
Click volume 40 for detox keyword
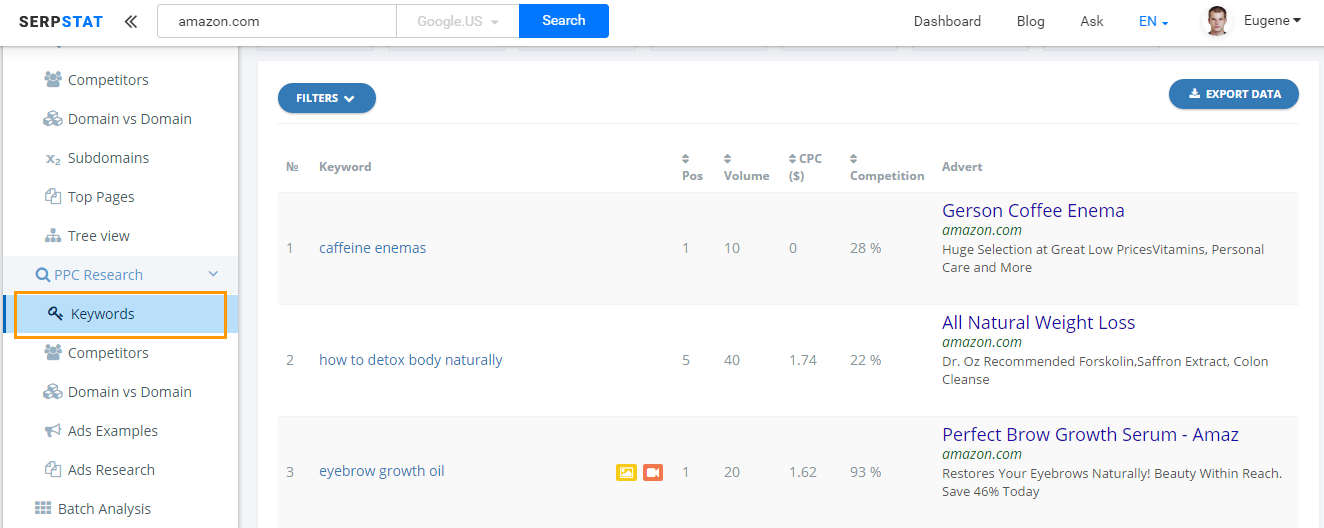coord(732,360)
